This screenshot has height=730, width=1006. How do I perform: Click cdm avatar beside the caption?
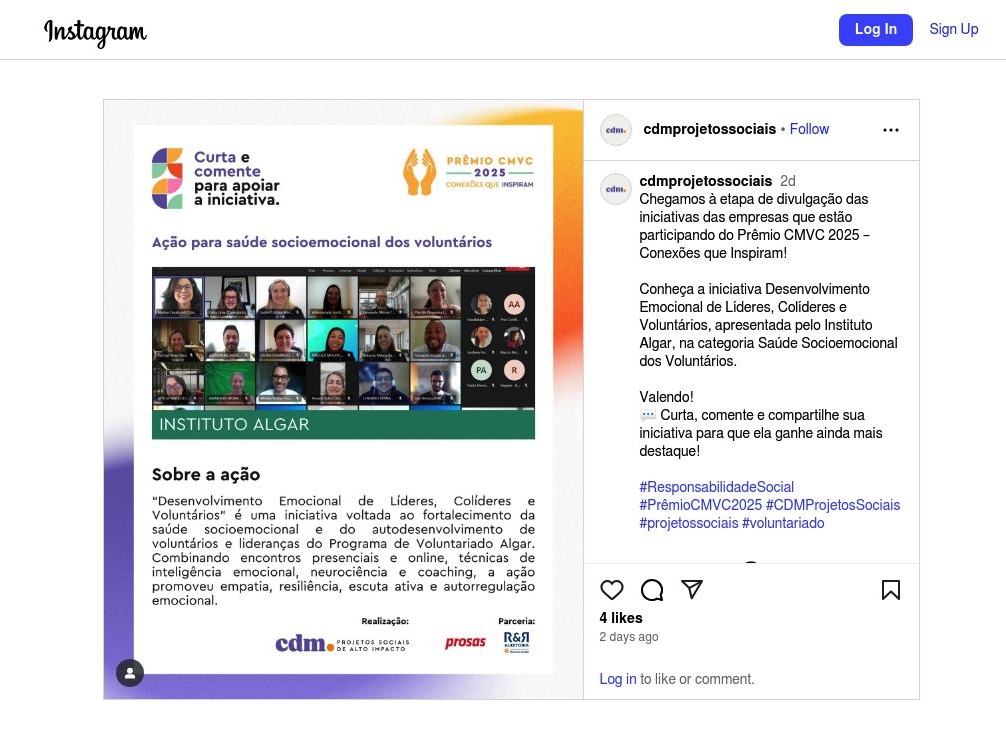click(x=616, y=189)
